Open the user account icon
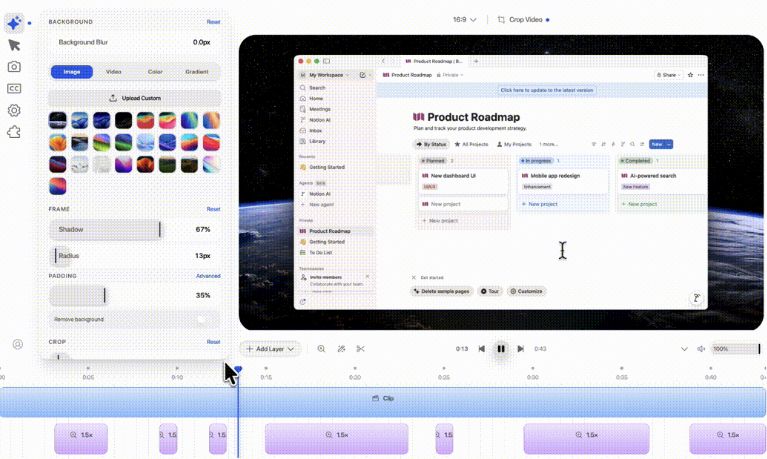This screenshot has height=459, width=767. (x=18, y=344)
